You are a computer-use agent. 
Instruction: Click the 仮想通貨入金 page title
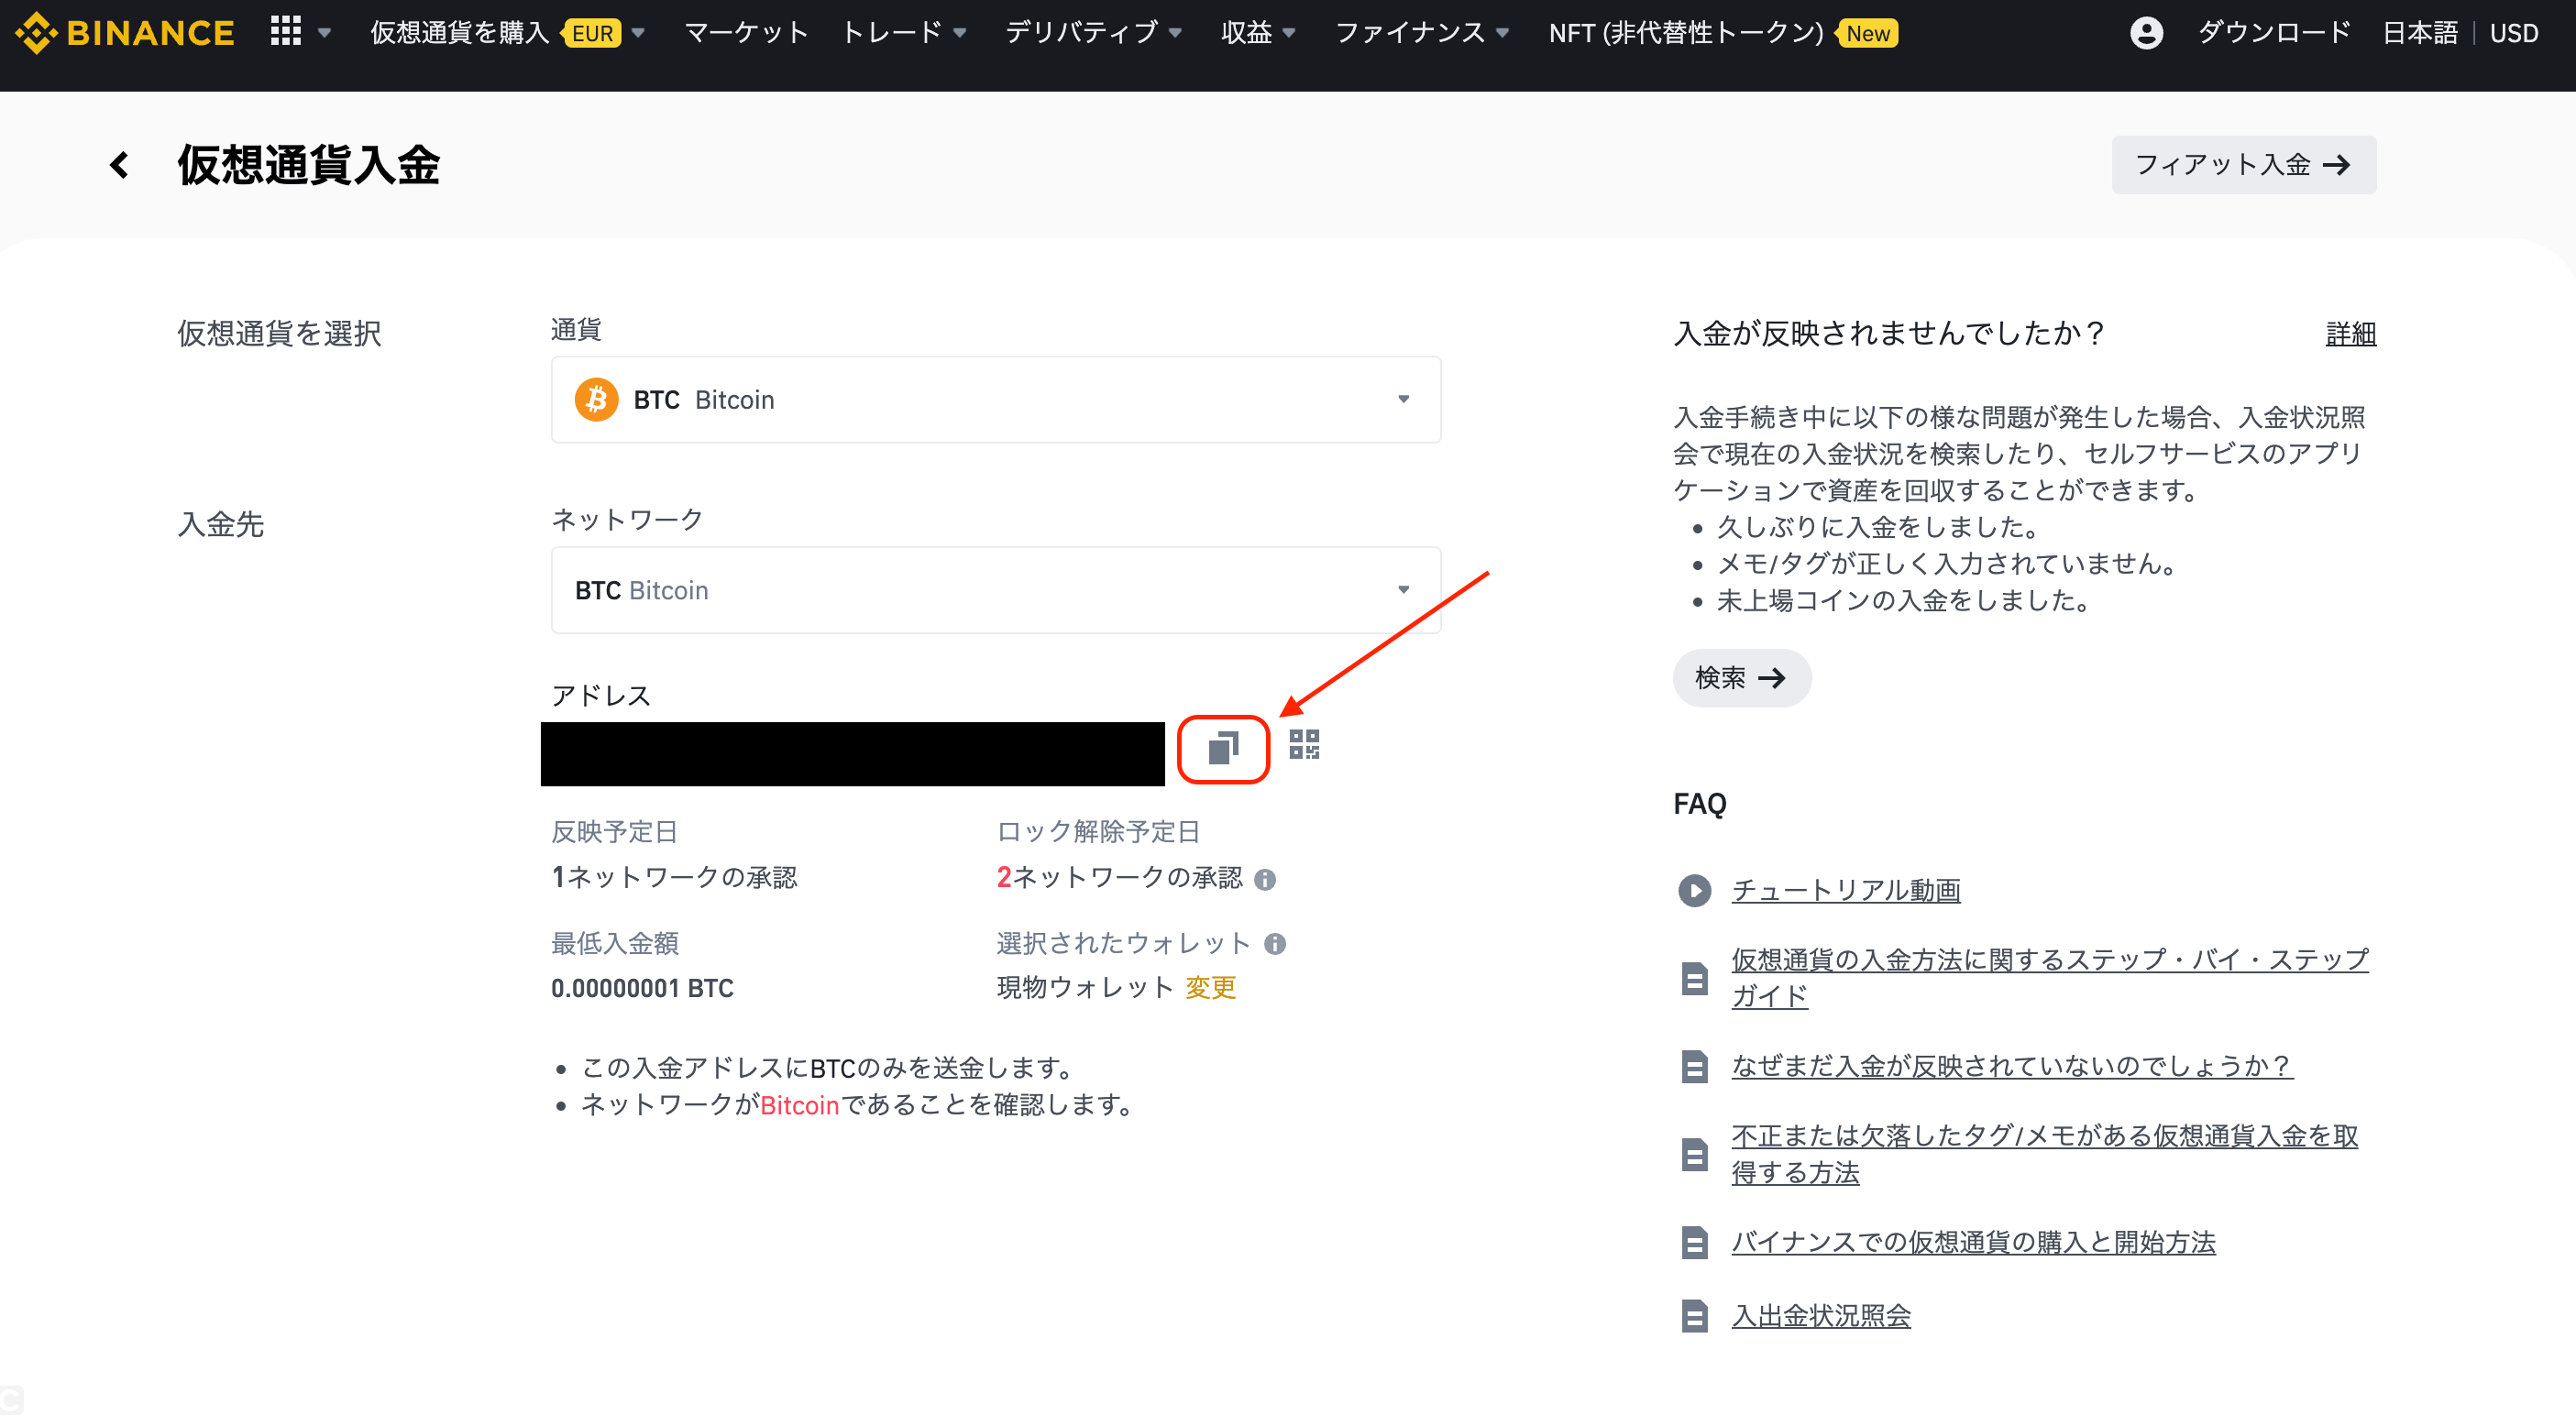pos(308,165)
